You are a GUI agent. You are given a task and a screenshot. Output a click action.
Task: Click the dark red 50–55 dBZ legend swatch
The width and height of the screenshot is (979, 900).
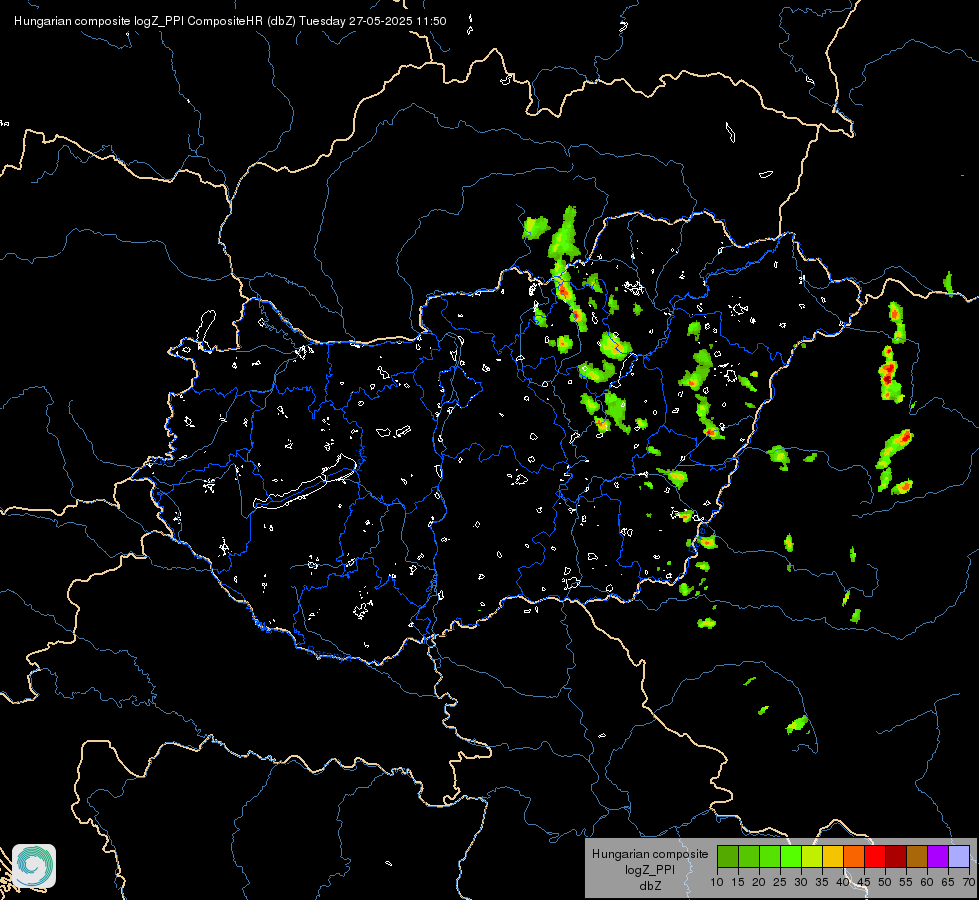tap(896, 856)
